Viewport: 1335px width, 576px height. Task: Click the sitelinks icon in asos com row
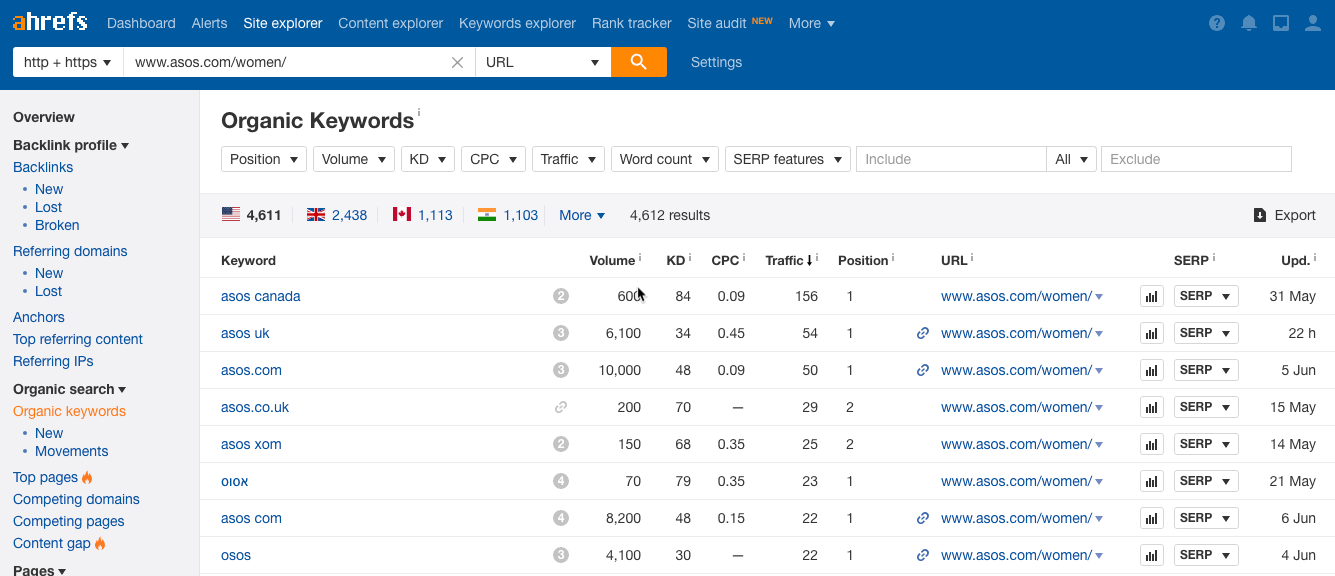click(x=923, y=518)
